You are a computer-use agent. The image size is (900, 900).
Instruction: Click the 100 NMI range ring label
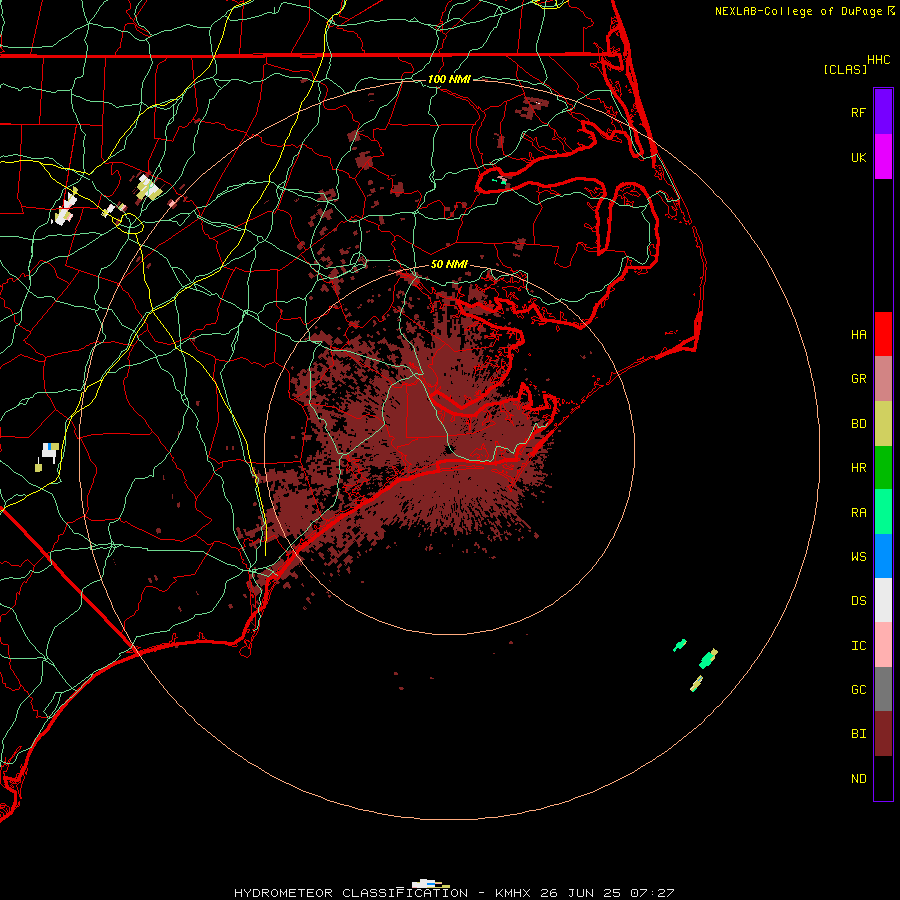pyautogui.click(x=449, y=79)
